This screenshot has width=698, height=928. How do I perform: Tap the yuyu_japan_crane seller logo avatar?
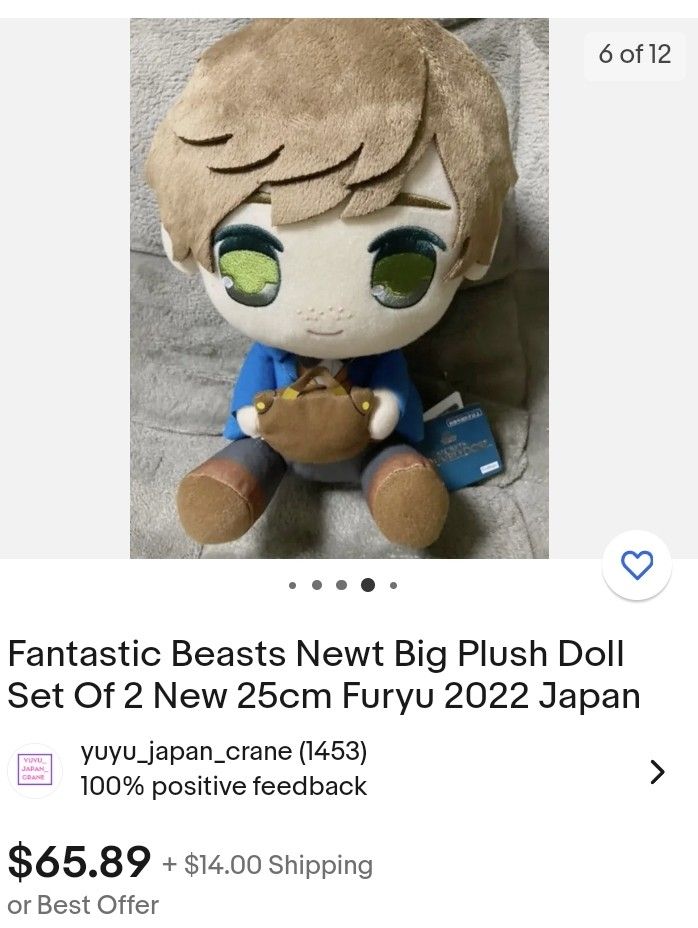35,770
